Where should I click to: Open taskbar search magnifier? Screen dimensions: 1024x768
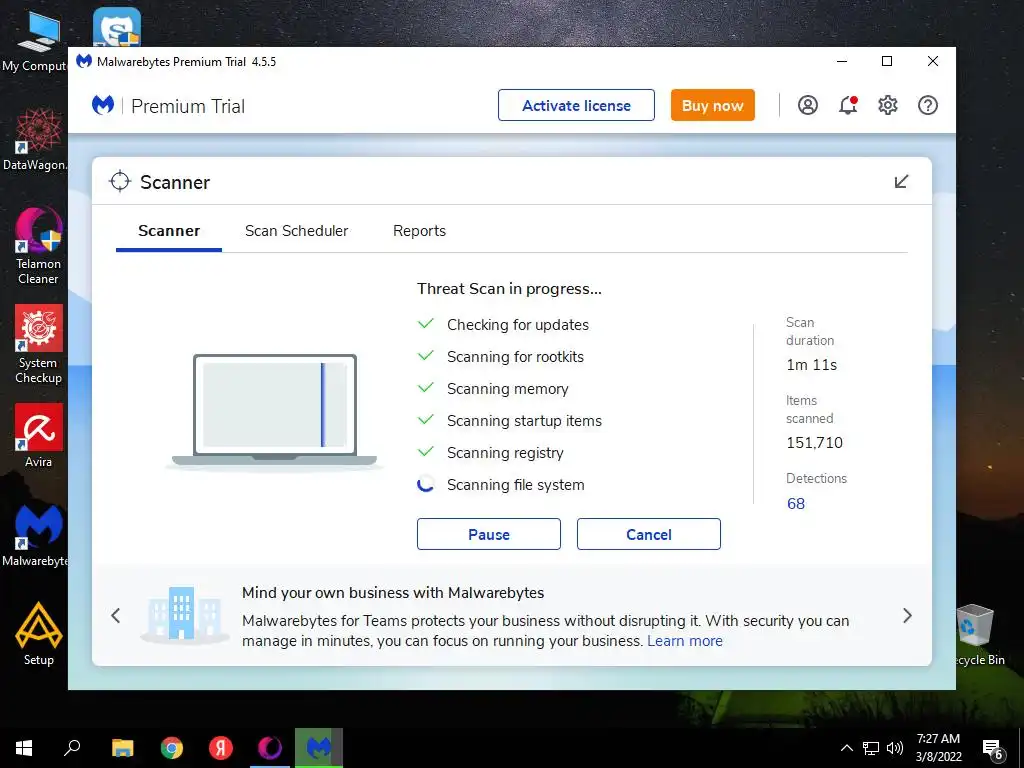point(72,748)
